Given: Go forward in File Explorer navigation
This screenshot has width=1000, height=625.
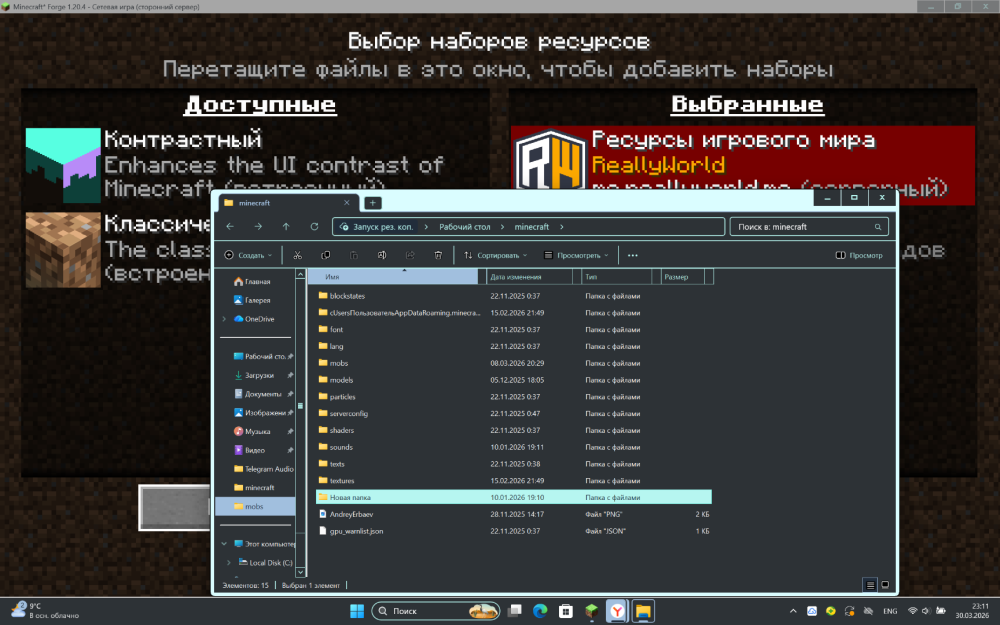Looking at the screenshot, I should (258, 226).
